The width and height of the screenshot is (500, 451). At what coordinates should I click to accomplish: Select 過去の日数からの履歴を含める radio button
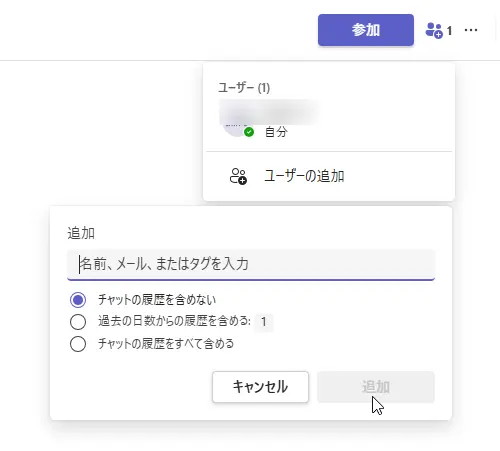coord(78,322)
